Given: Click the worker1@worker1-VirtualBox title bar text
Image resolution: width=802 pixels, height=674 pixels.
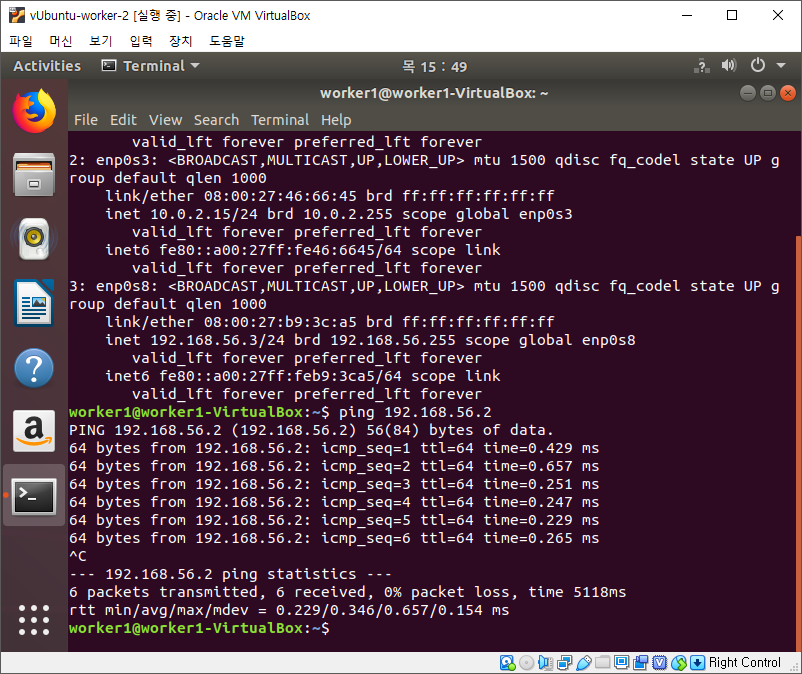Looking at the screenshot, I should 434,93.
